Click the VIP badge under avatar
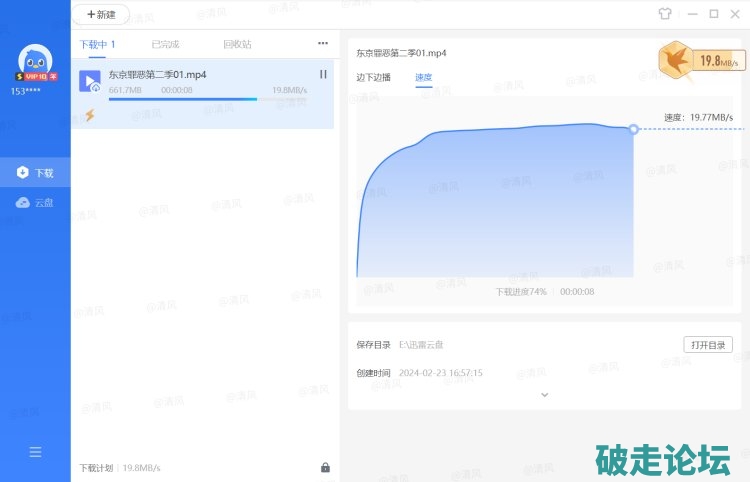The height and width of the screenshot is (482, 750). pos(36,77)
